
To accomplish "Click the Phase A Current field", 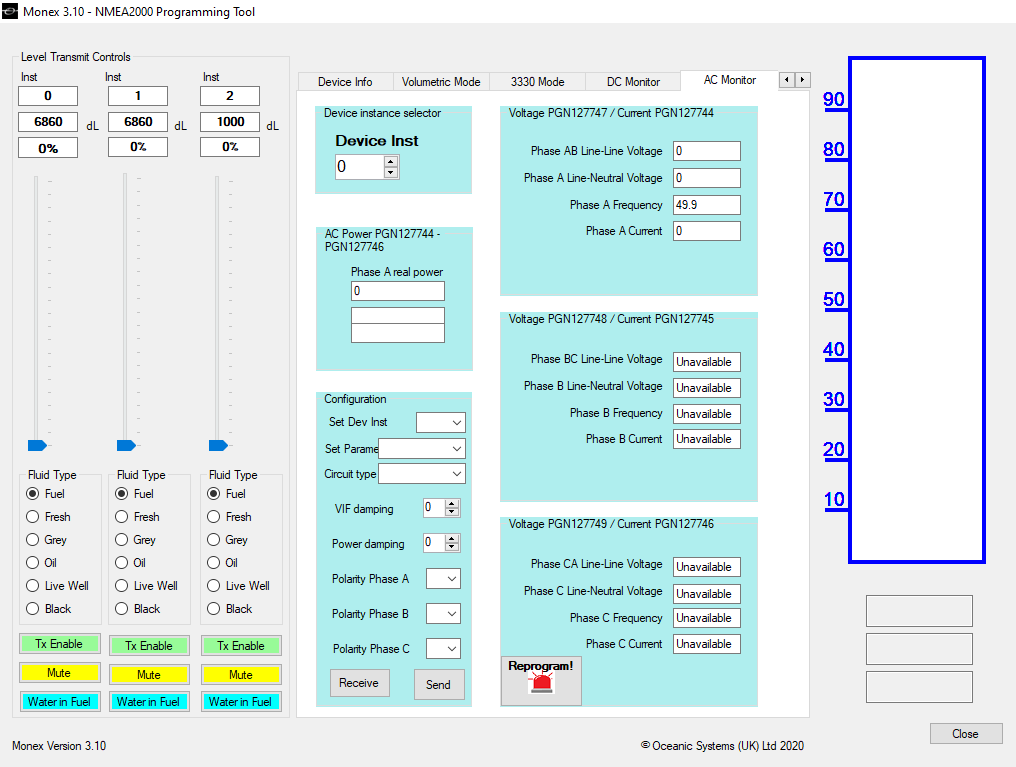I will point(707,231).
